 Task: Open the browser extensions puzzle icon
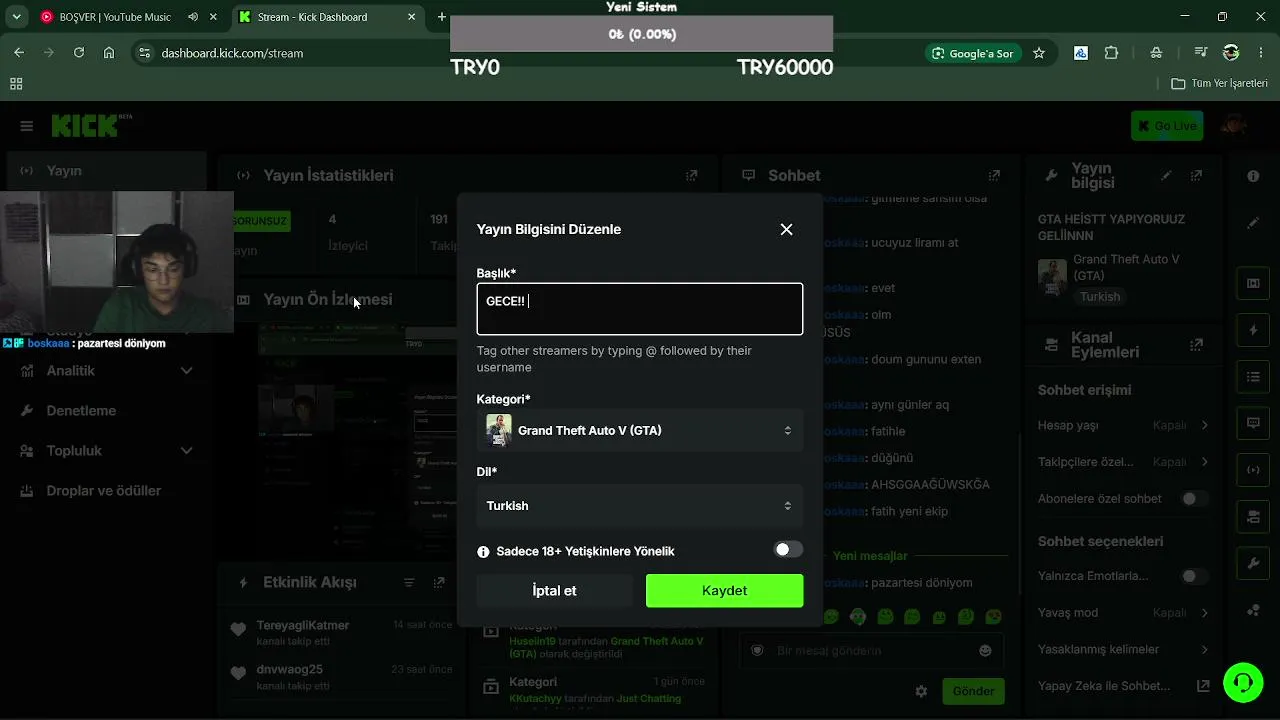click(1111, 53)
